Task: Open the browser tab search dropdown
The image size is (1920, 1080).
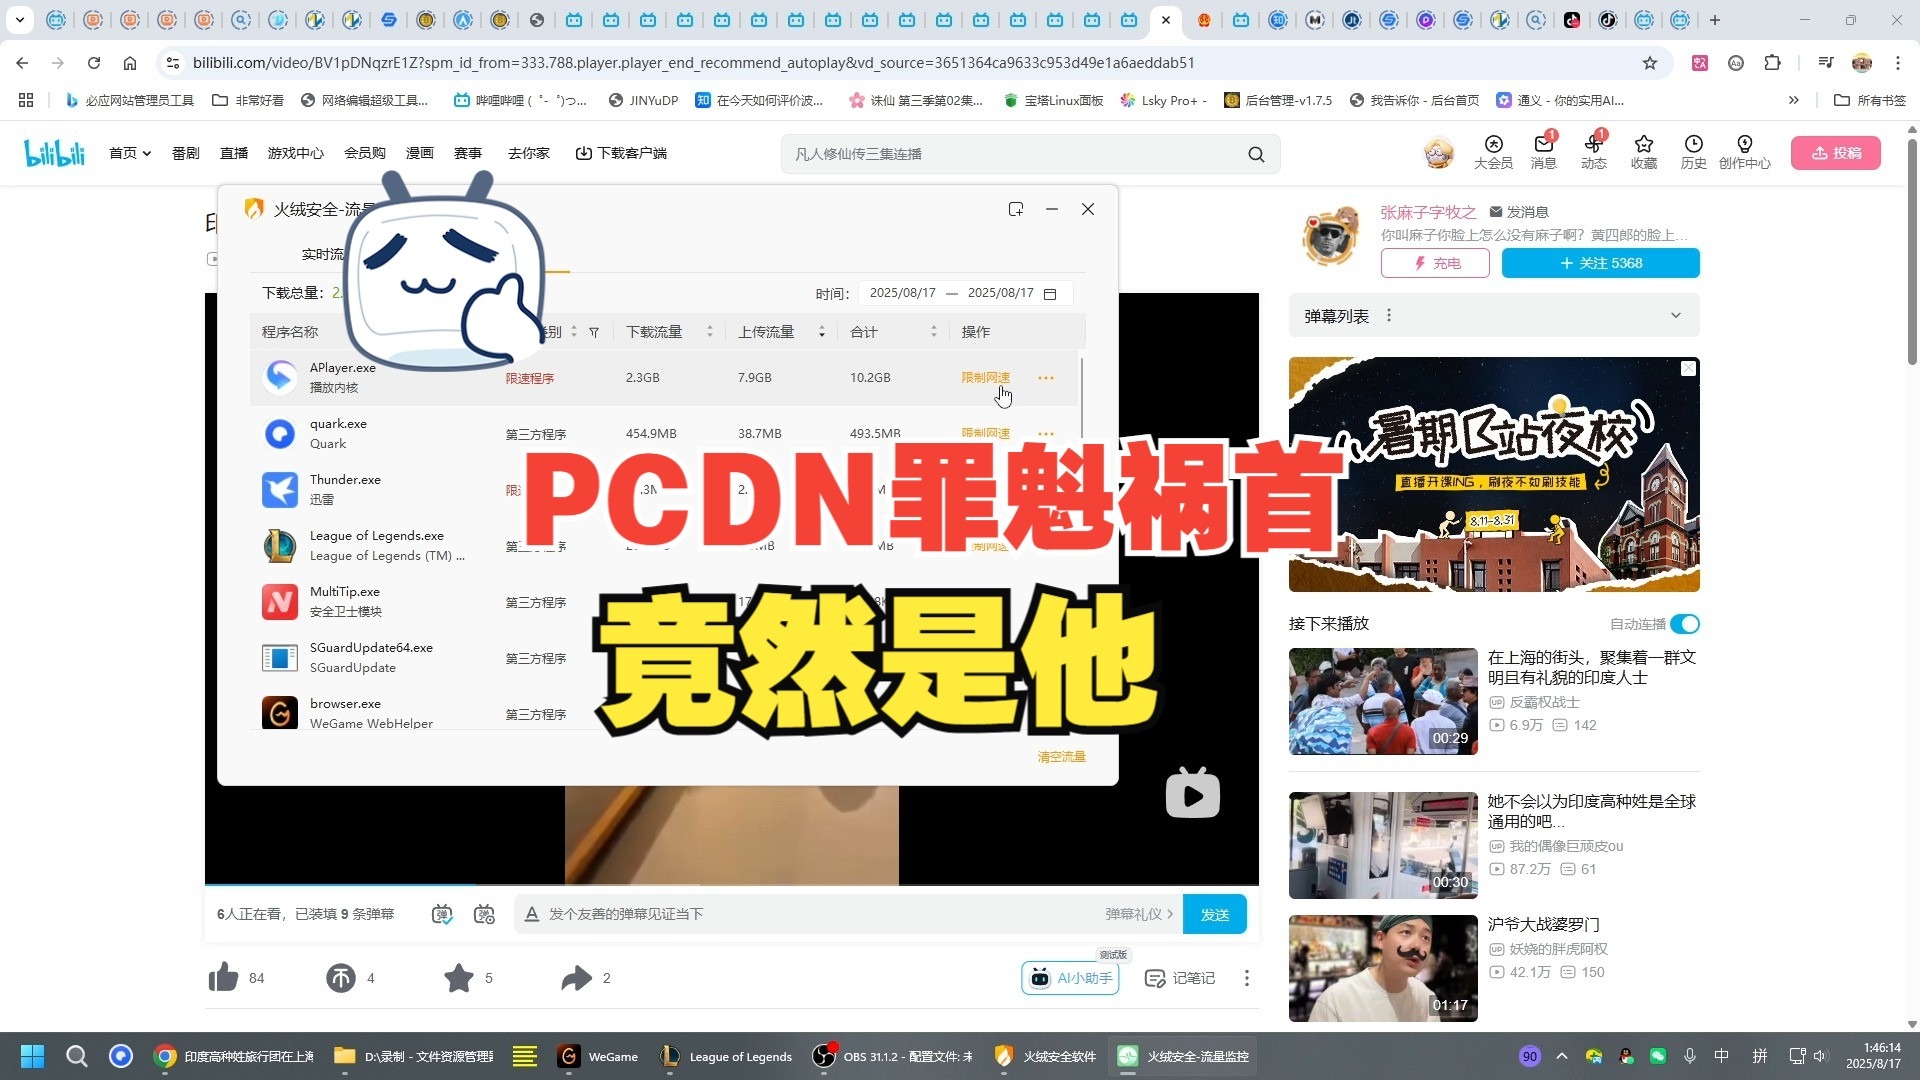Action: [20, 20]
